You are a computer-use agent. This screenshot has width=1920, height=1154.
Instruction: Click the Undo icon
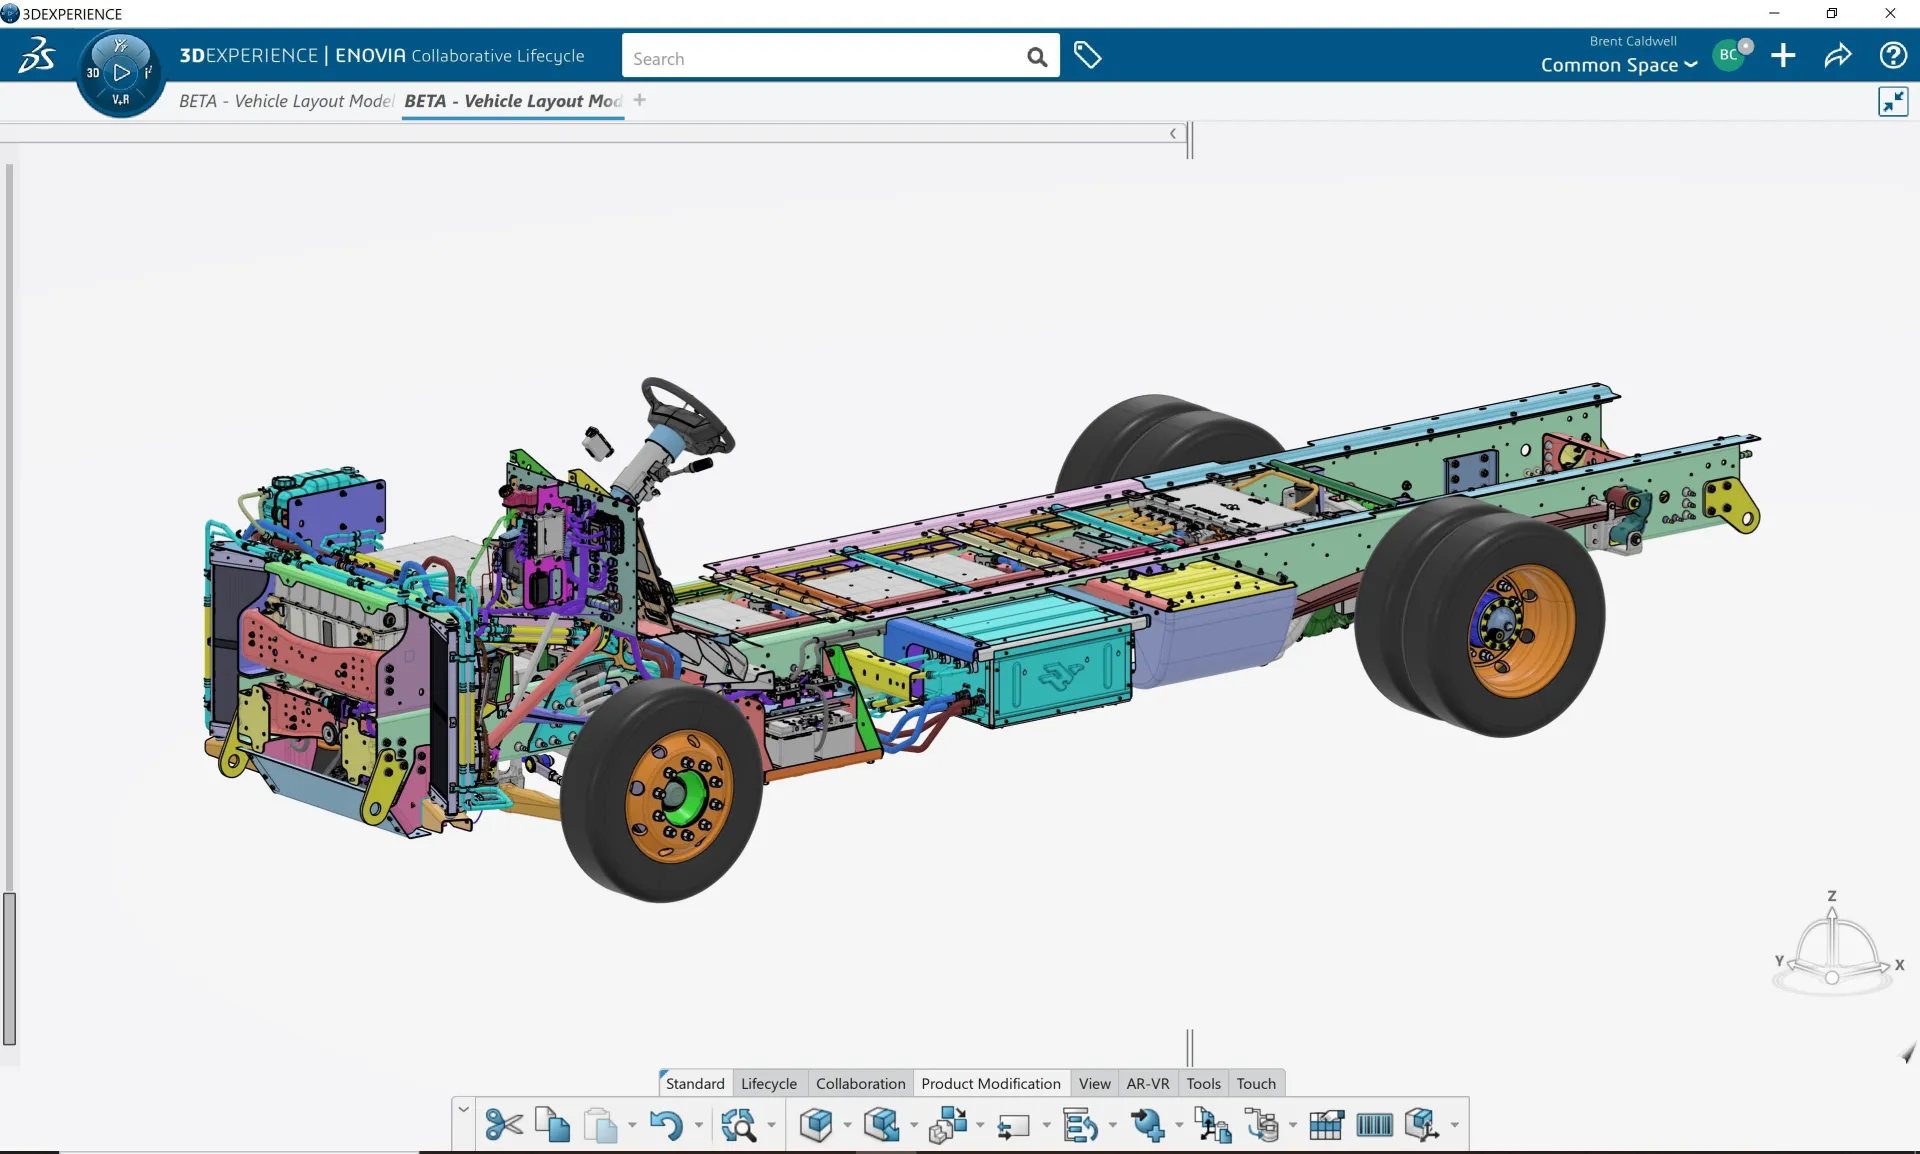[x=668, y=1124]
